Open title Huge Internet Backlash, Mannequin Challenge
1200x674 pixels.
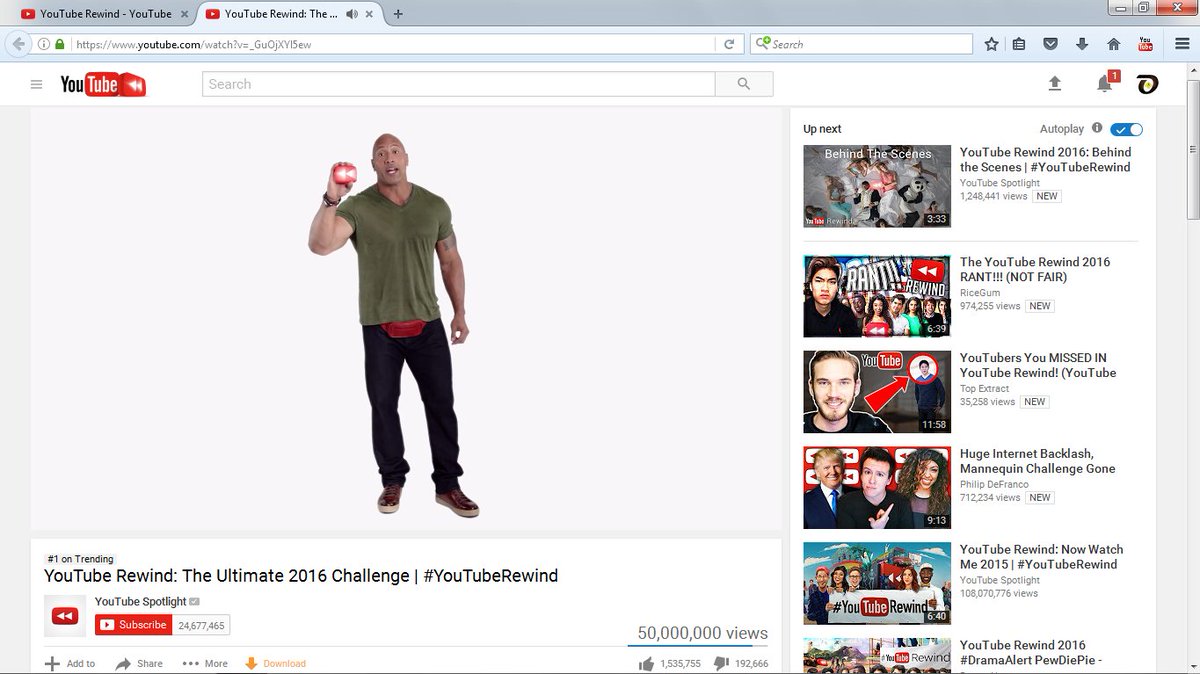coord(1037,461)
